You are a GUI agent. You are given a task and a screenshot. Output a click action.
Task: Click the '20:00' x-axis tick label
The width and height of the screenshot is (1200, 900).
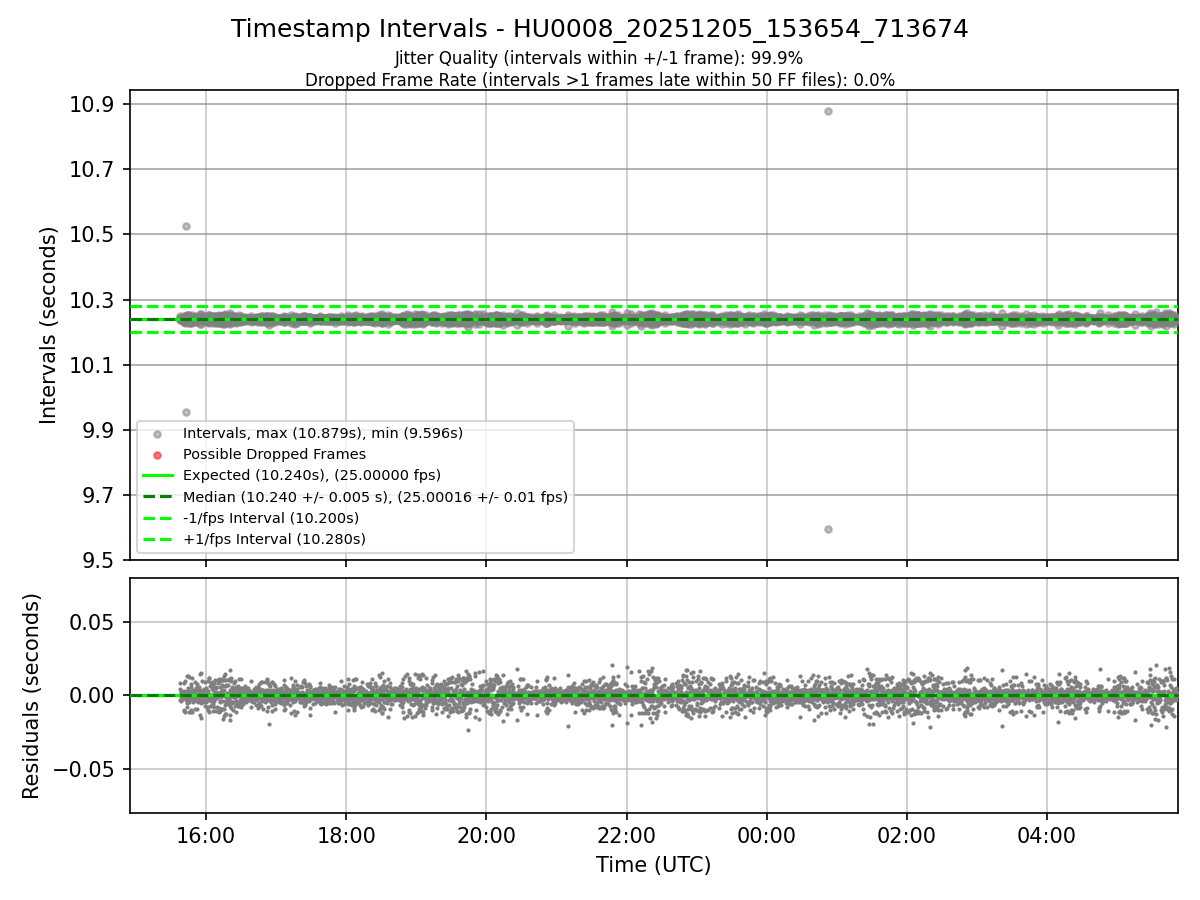click(x=486, y=835)
